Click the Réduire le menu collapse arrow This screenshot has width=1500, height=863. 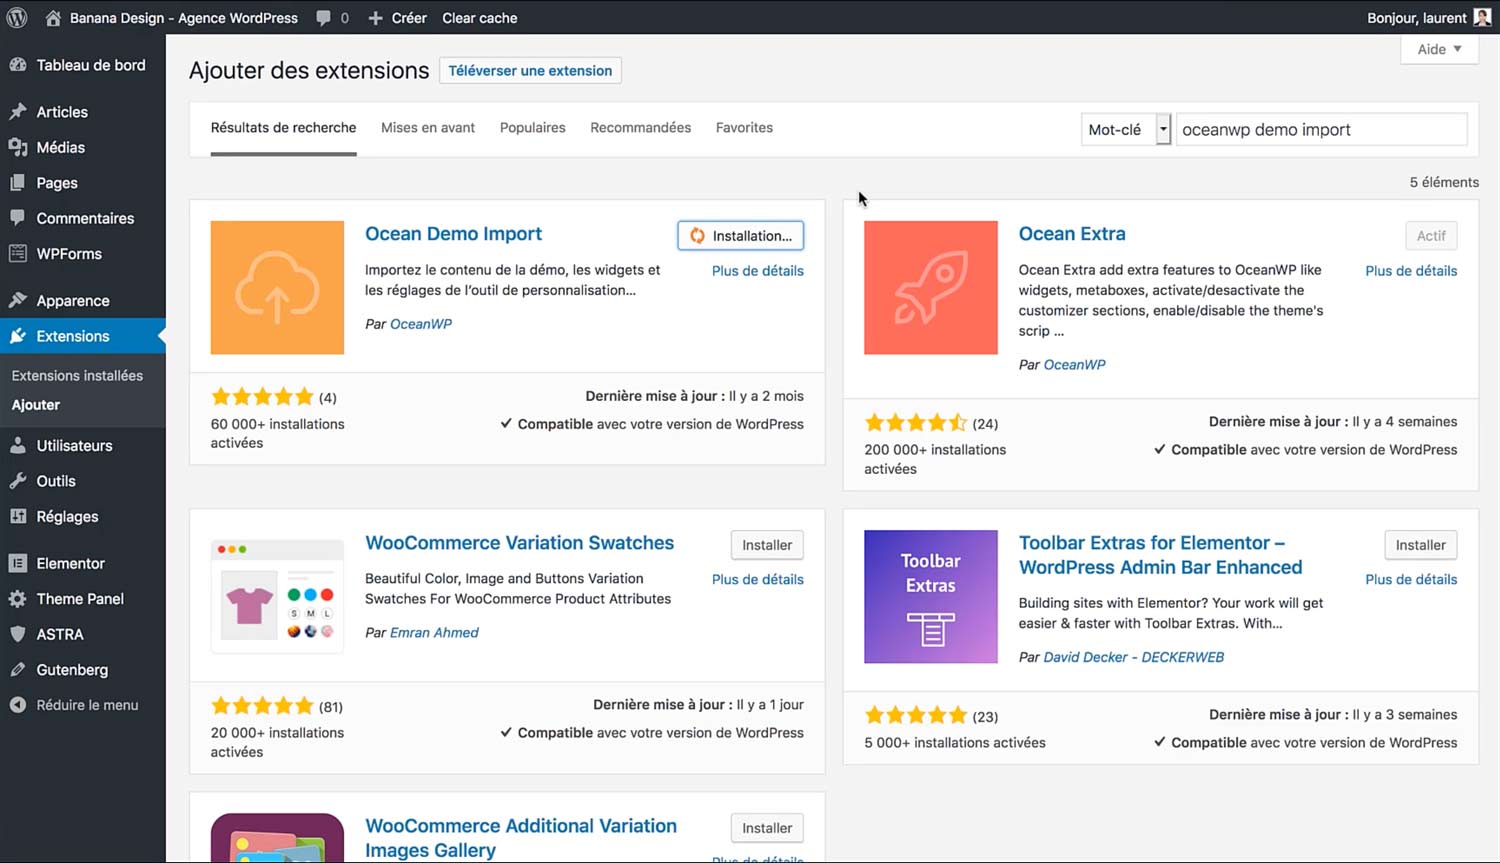18,705
